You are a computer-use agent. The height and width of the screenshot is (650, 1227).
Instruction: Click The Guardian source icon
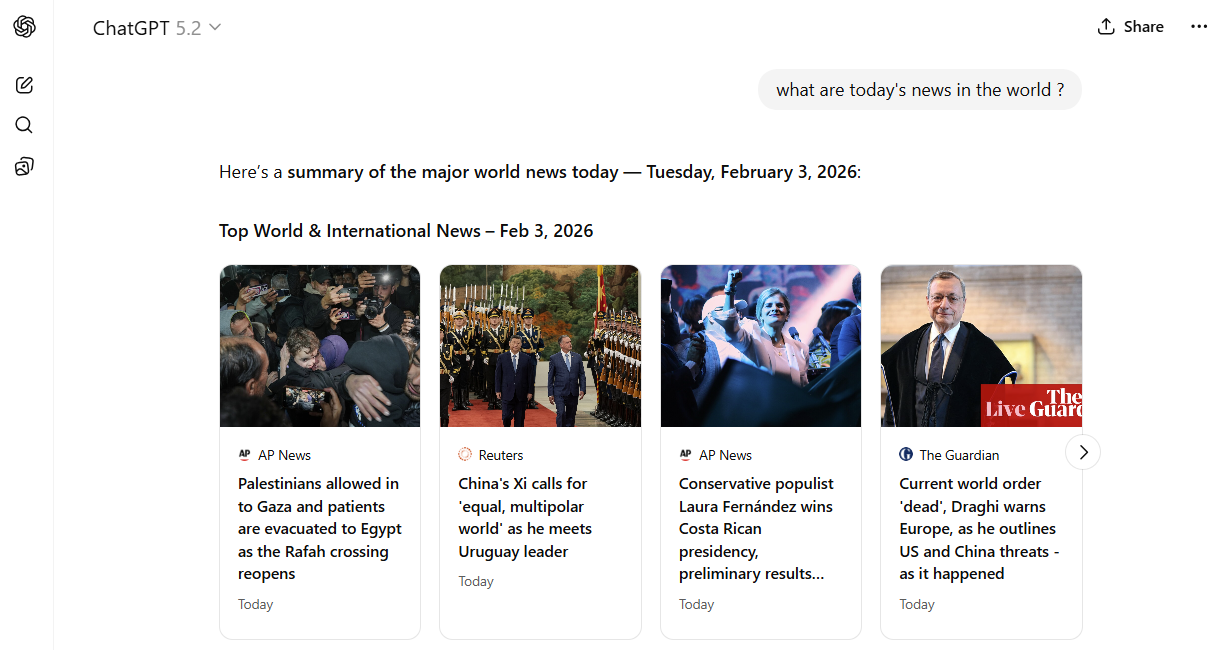906,455
